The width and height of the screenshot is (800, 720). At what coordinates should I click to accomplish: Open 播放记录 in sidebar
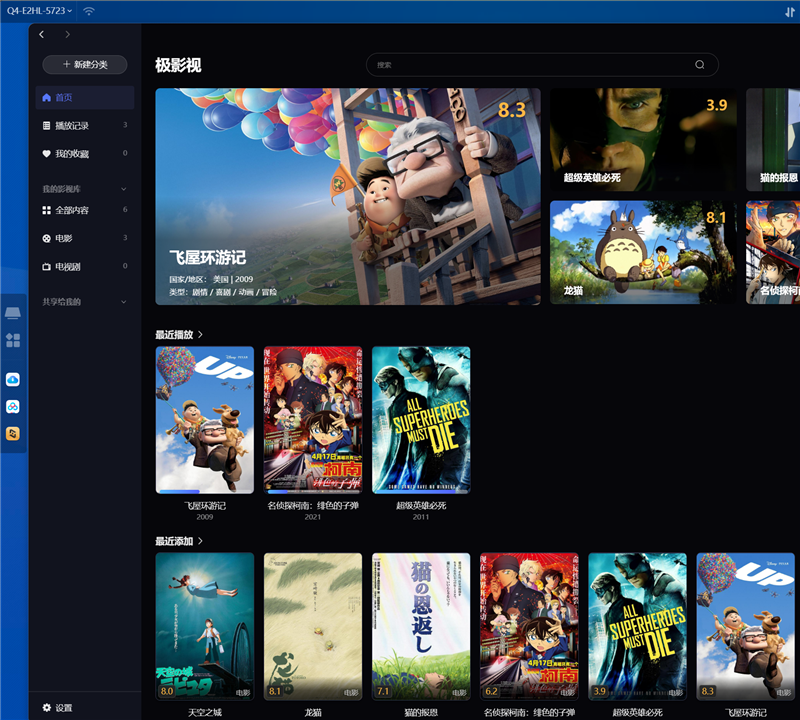[x=71, y=126]
